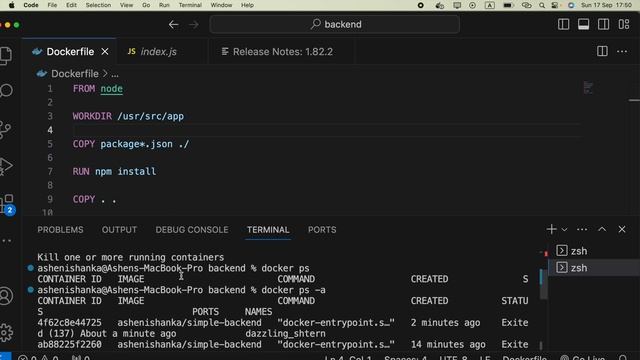The width and height of the screenshot is (640, 360).
Task: Open Customize Layout icon
Action: (623, 24)
